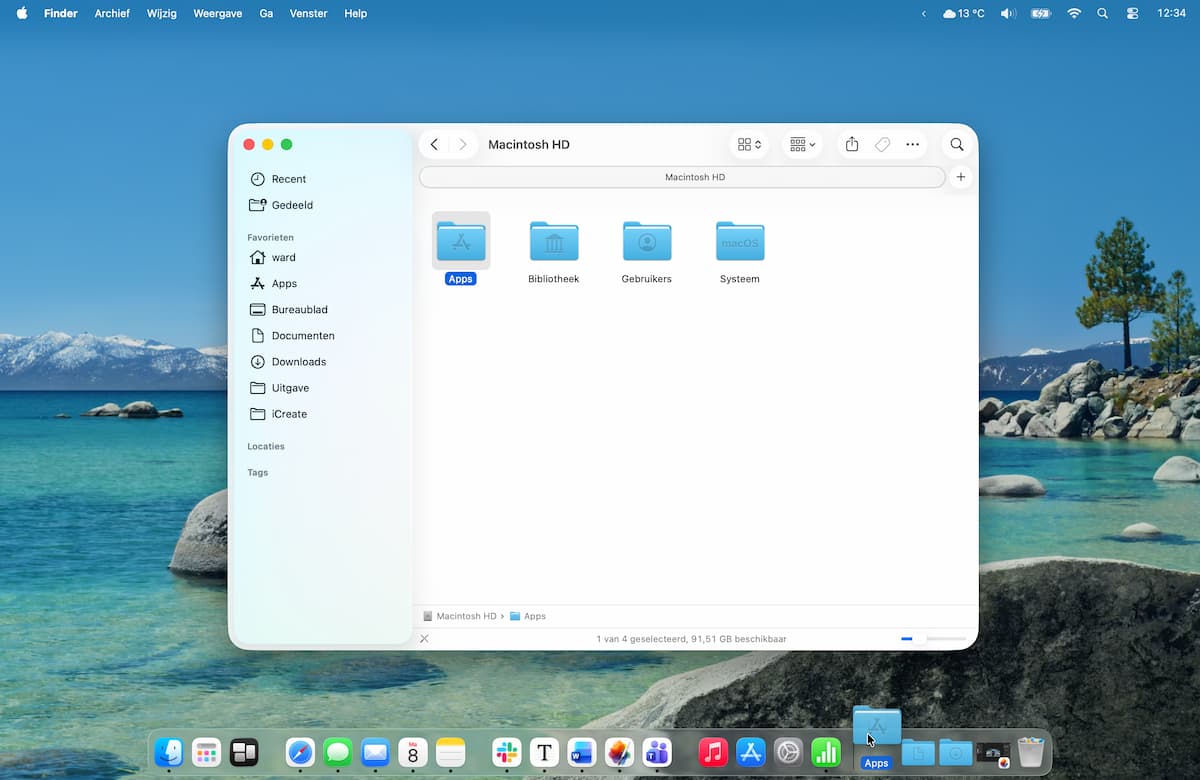The width and height of the screenshot is (1200, 780).
Task: Click the icon size slider
Action: 934,638
